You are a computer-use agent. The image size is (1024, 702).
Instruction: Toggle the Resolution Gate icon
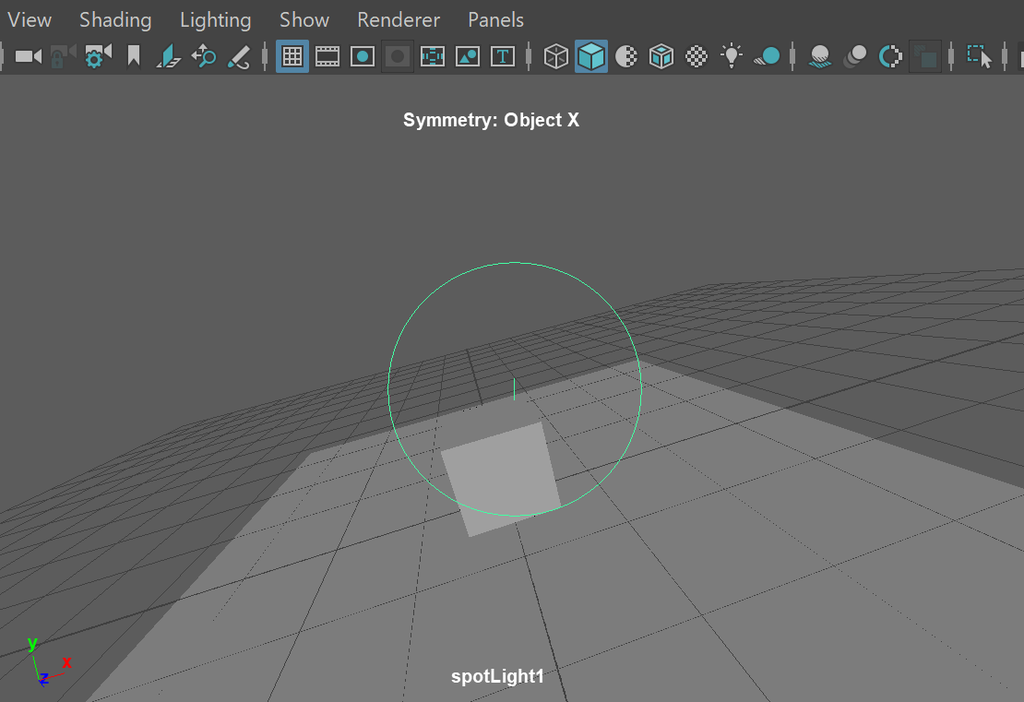click(x=362, y=57)
